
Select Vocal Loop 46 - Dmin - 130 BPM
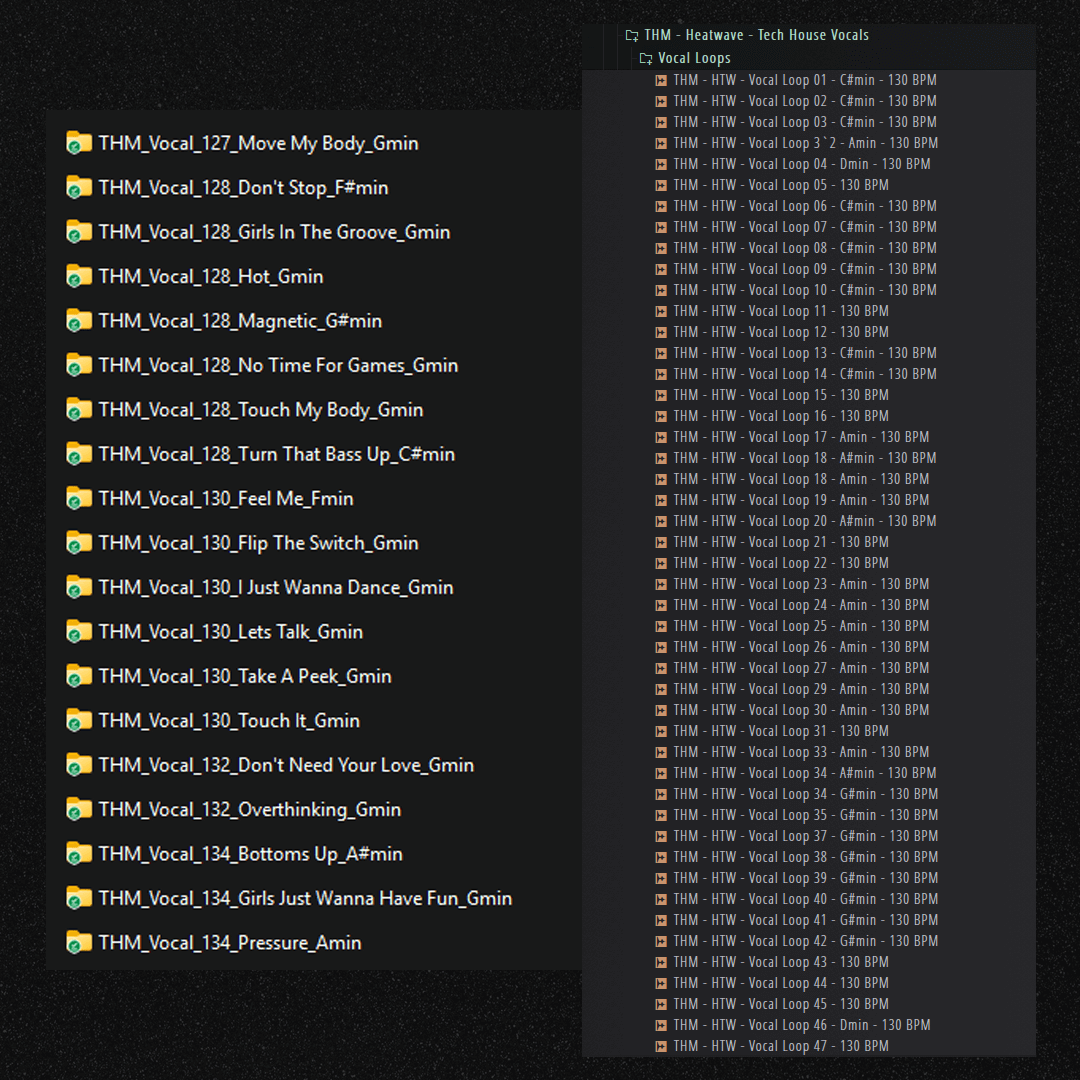tap(801, 1025)
